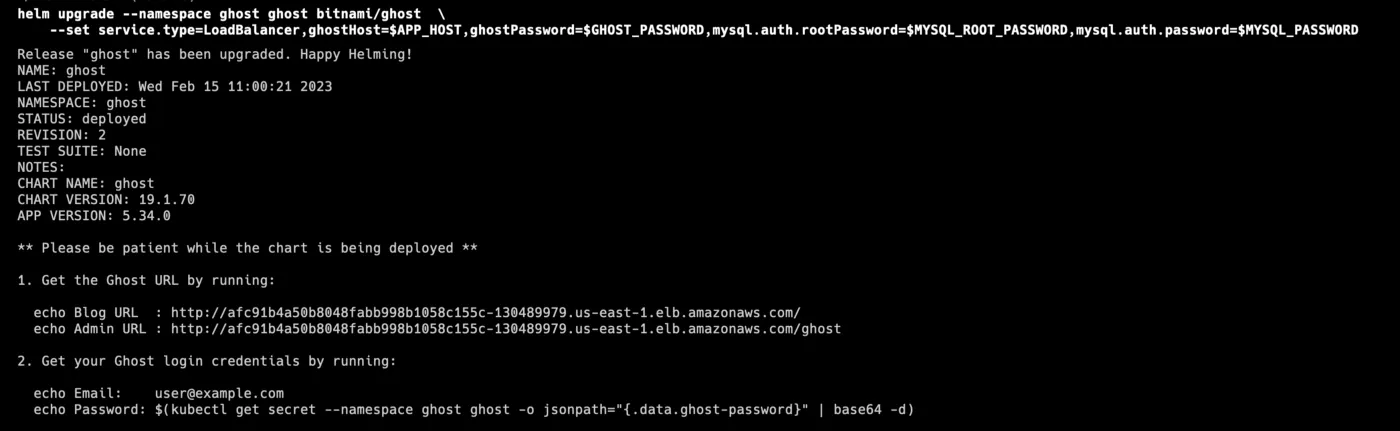Select the TEST SUITE: None line
The width and height of the screenshot is (1400, 431).
pos(81,151)
